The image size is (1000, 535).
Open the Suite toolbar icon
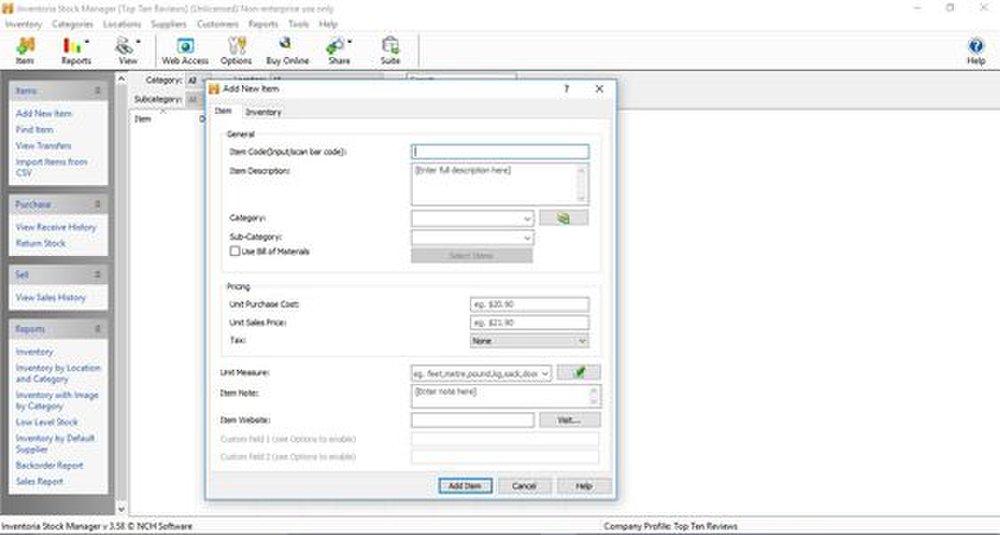pyautogui.click(x=390, y=50)
